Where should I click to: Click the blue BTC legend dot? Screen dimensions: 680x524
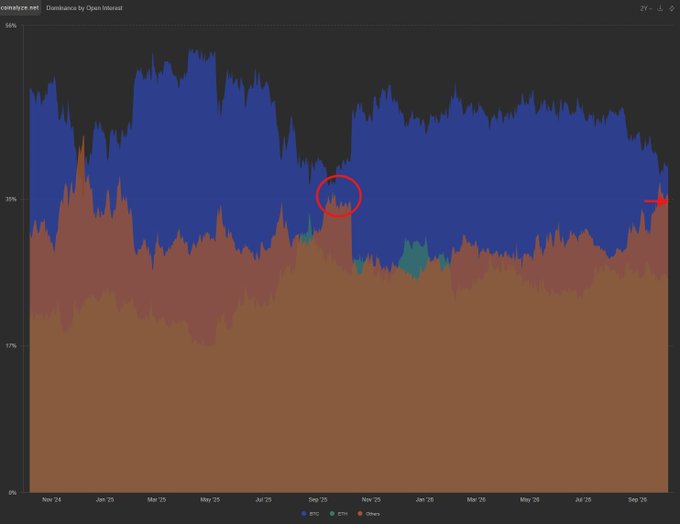pyautogui.click(x=304, y=514)
